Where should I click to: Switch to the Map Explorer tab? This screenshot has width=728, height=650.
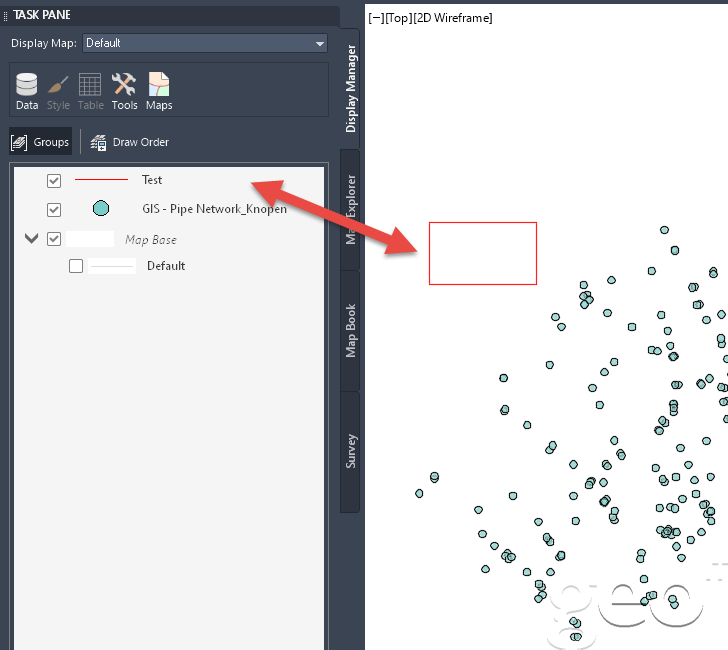pyautogui.click(x=351, y=210)
